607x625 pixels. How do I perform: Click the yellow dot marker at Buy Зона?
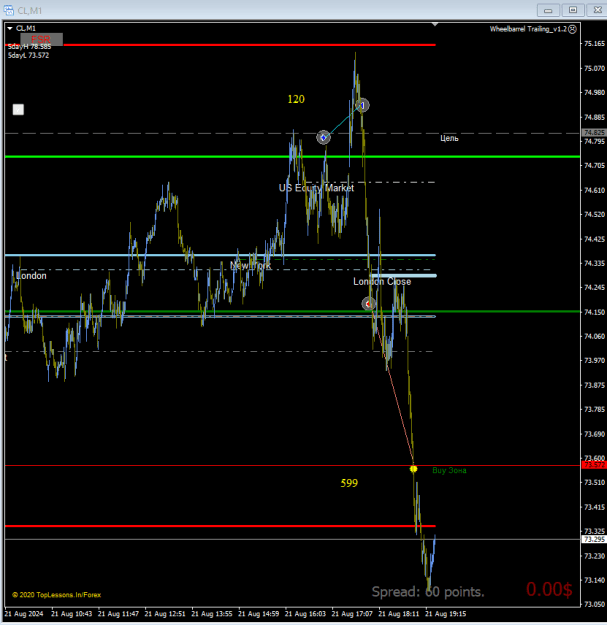413,469
